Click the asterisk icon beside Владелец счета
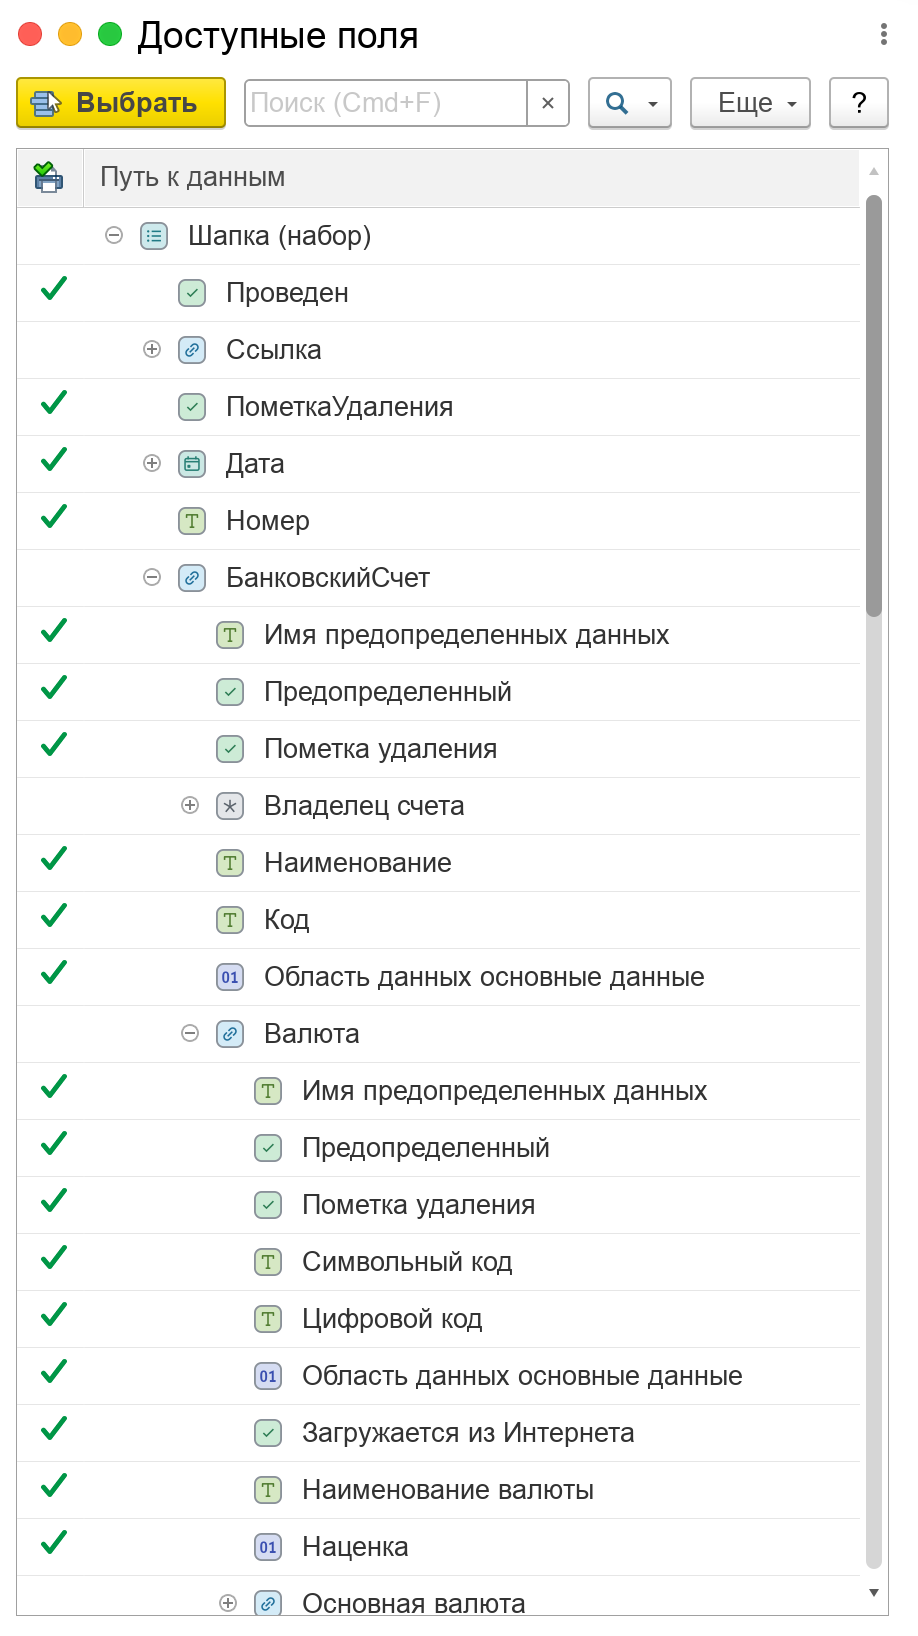Viewport: 918px width, 1636px height. tap(230, 806)
